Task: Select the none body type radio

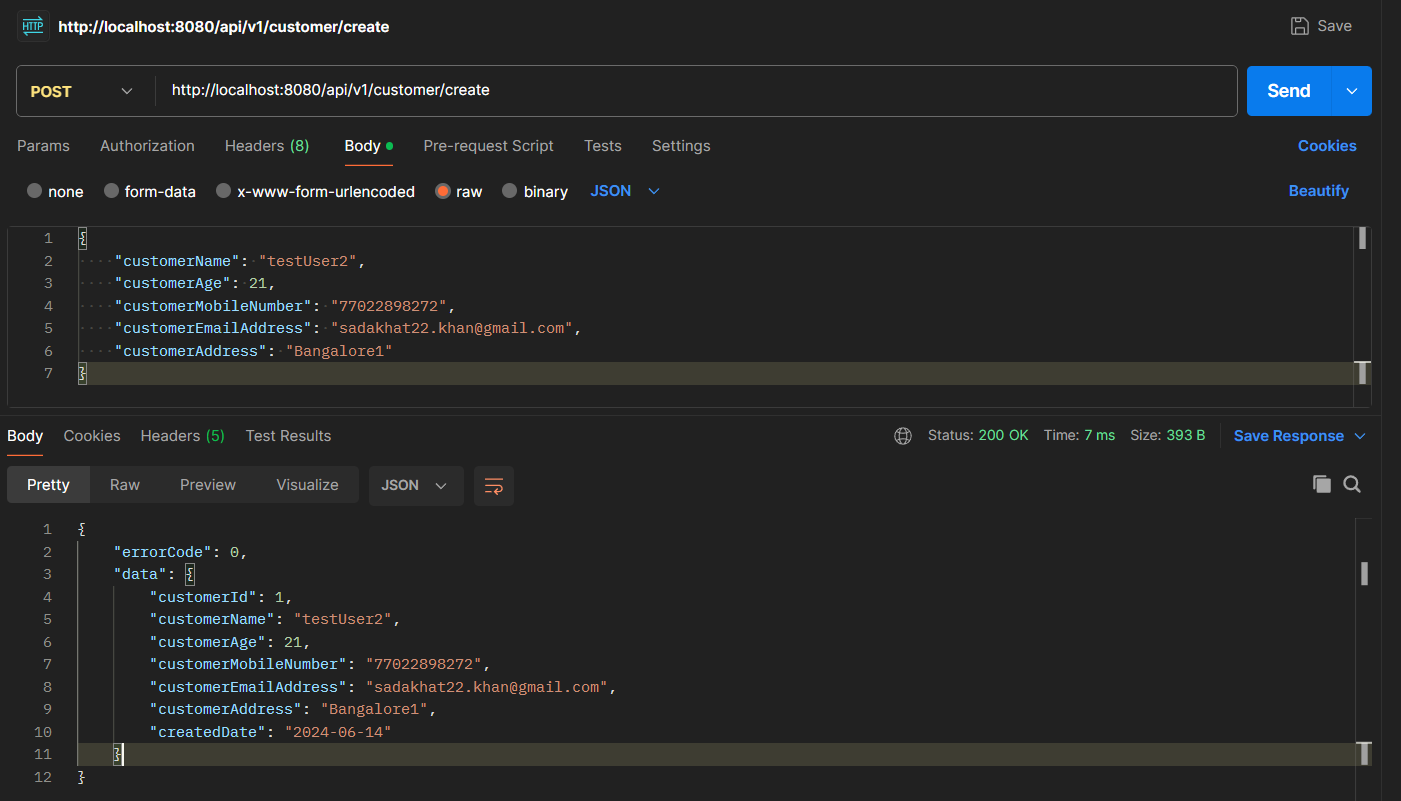Action: pyautogui.click(x=35, y=191)
